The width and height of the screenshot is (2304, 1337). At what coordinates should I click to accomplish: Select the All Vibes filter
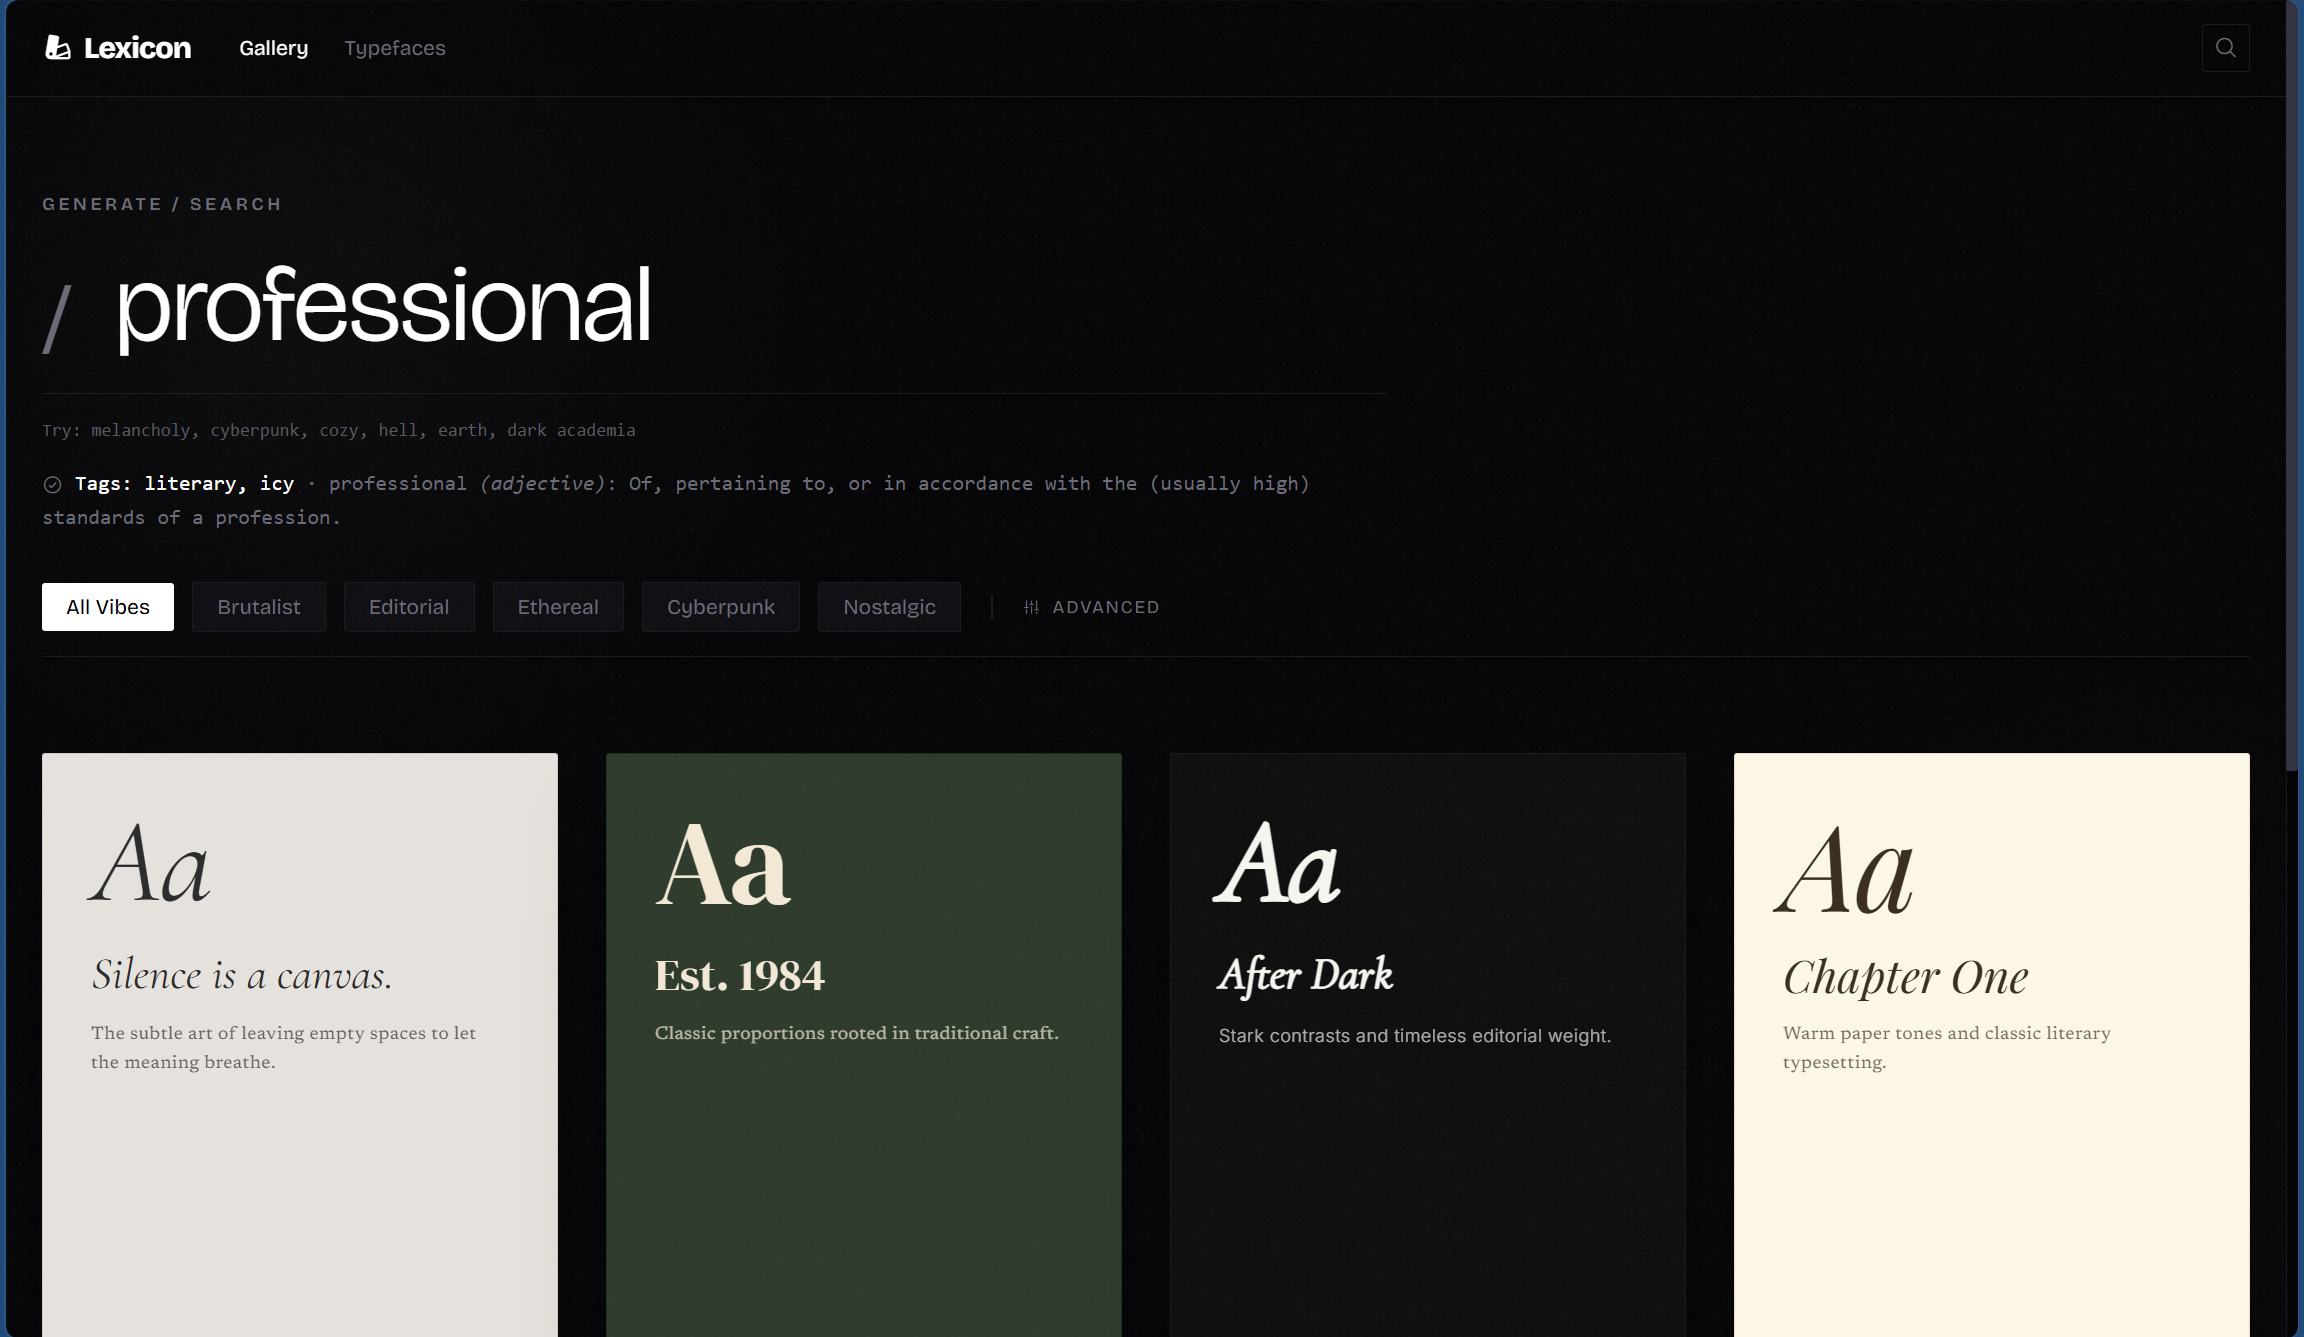(x=108, y=607)
